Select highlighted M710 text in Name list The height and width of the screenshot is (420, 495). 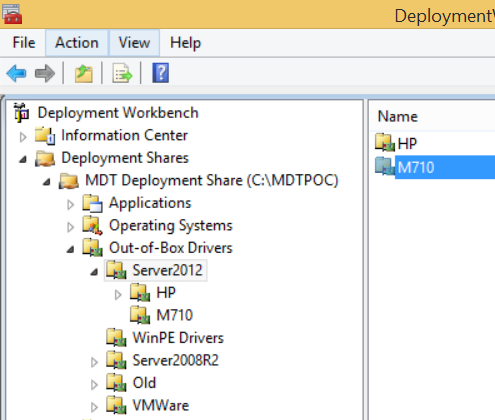(x=416, y=167)
